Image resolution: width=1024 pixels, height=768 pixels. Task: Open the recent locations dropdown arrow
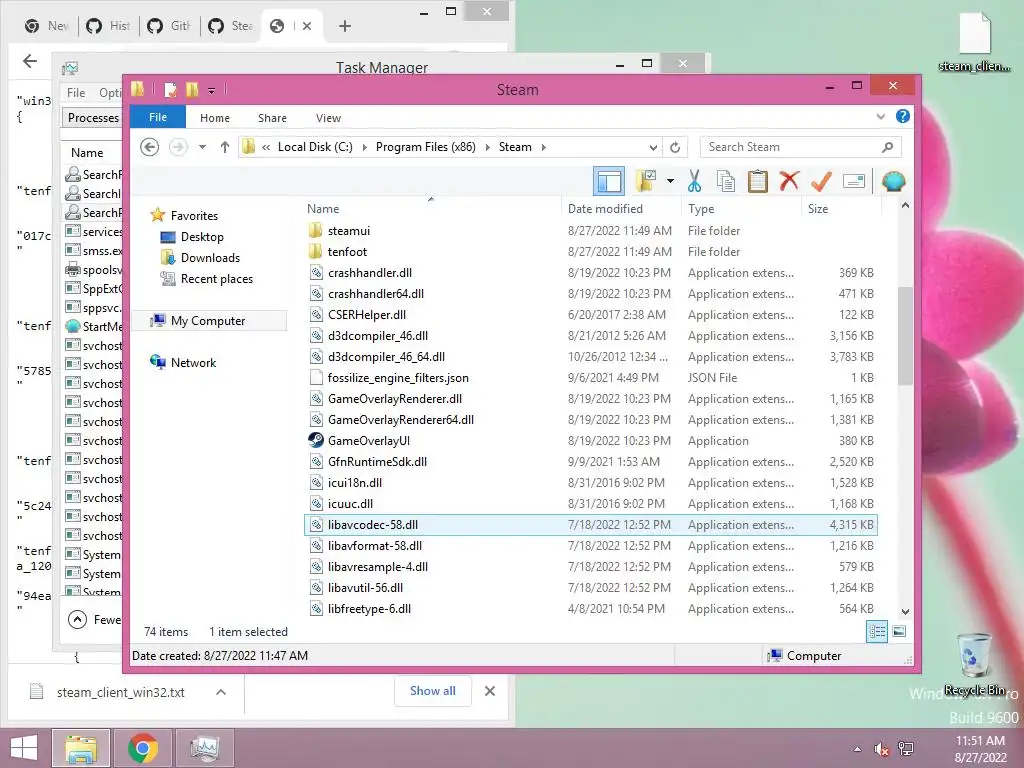point(202,147)
